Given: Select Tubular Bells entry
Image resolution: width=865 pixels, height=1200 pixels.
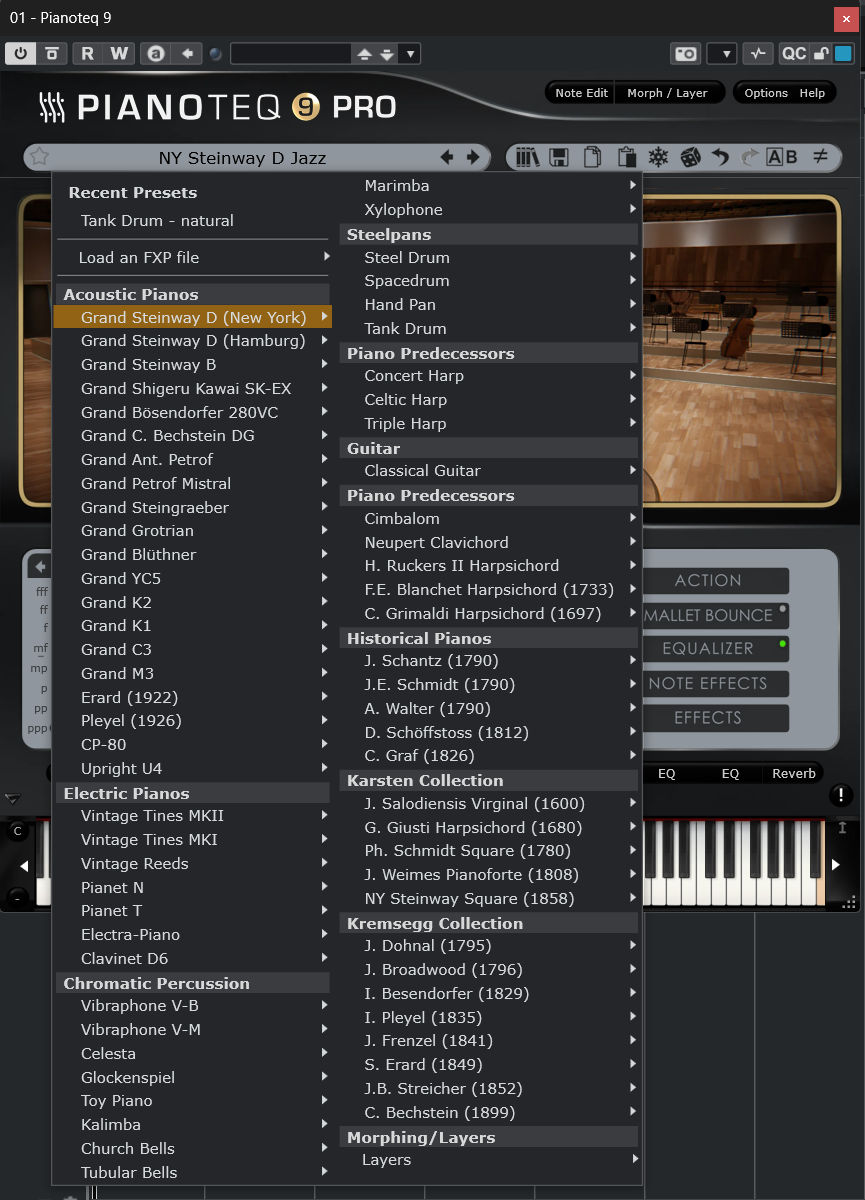Looking at the screenshot, I should (x=192, y=1172).
